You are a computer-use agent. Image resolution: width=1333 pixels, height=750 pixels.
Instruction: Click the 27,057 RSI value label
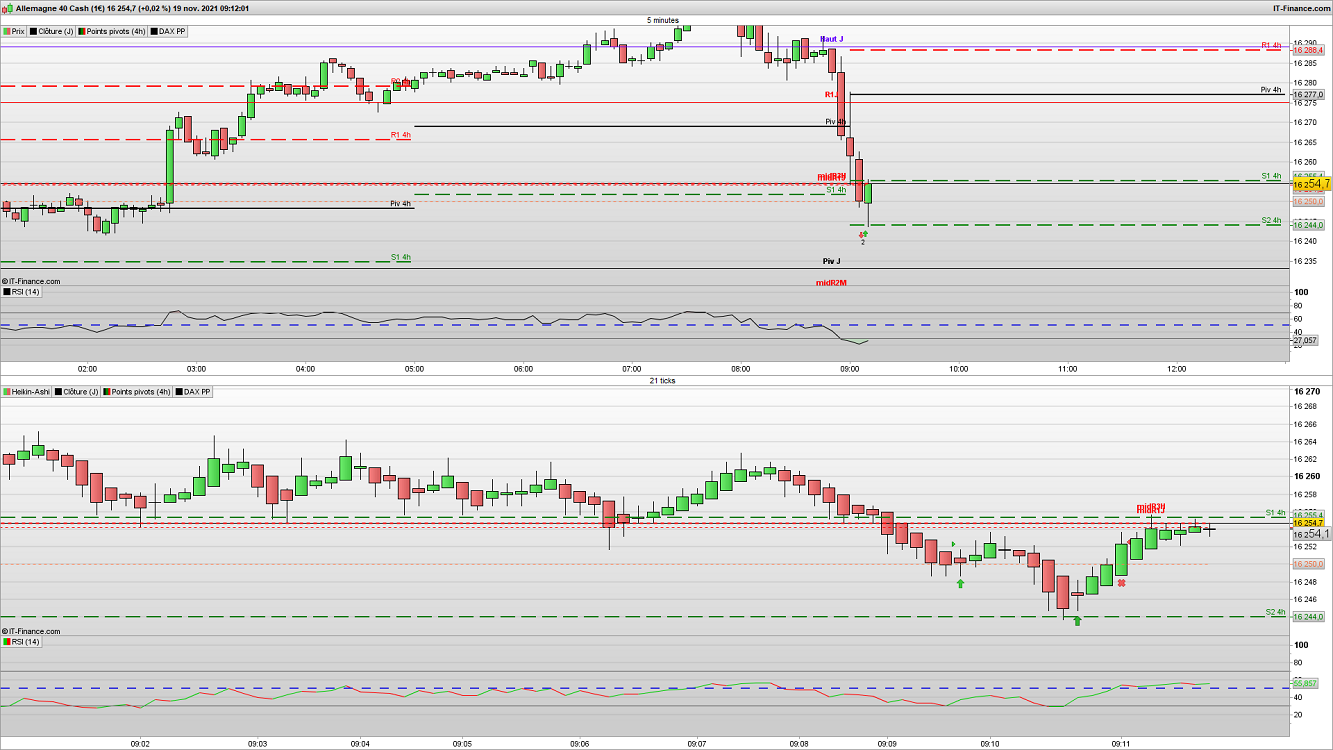(x=1304, y=340)
